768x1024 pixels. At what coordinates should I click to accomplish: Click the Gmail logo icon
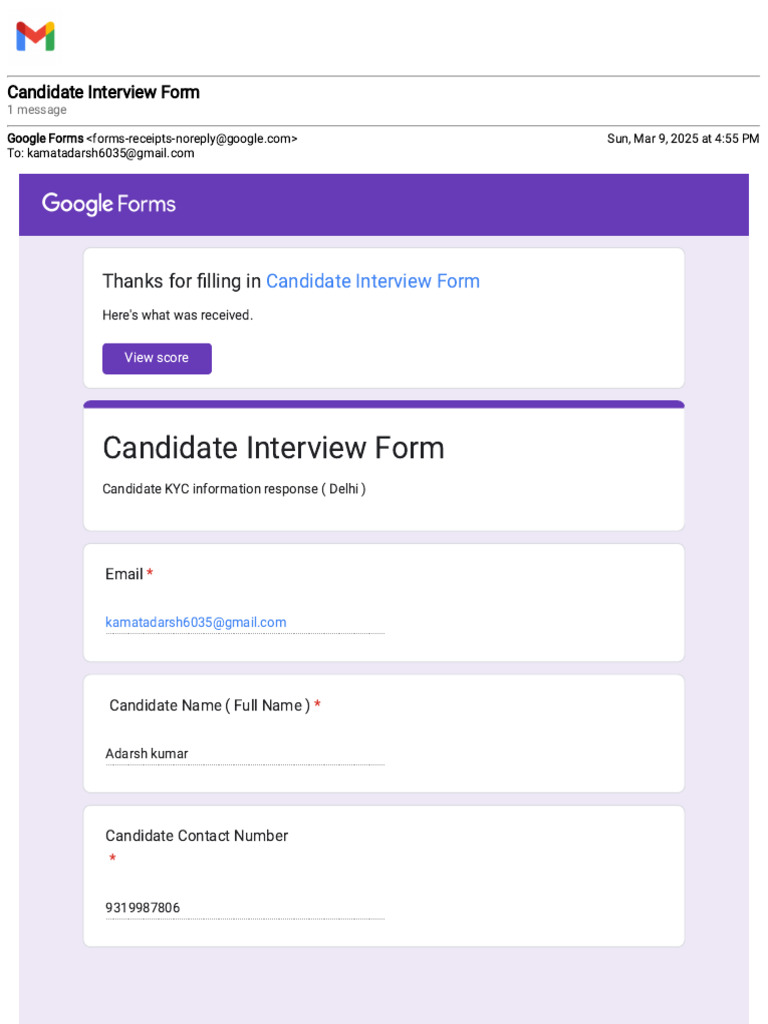coord(35,37)
